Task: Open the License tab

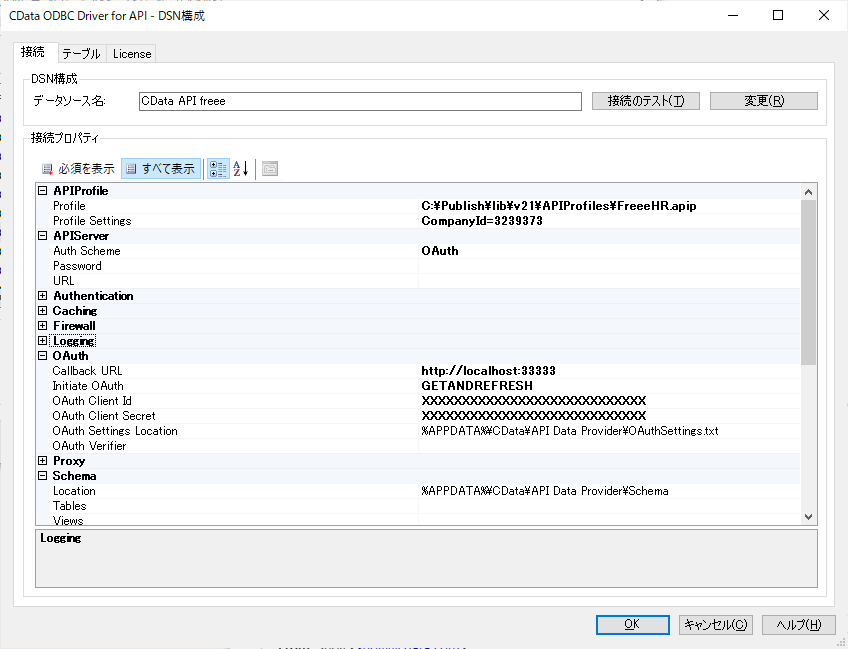Action: tap(131, 54)
